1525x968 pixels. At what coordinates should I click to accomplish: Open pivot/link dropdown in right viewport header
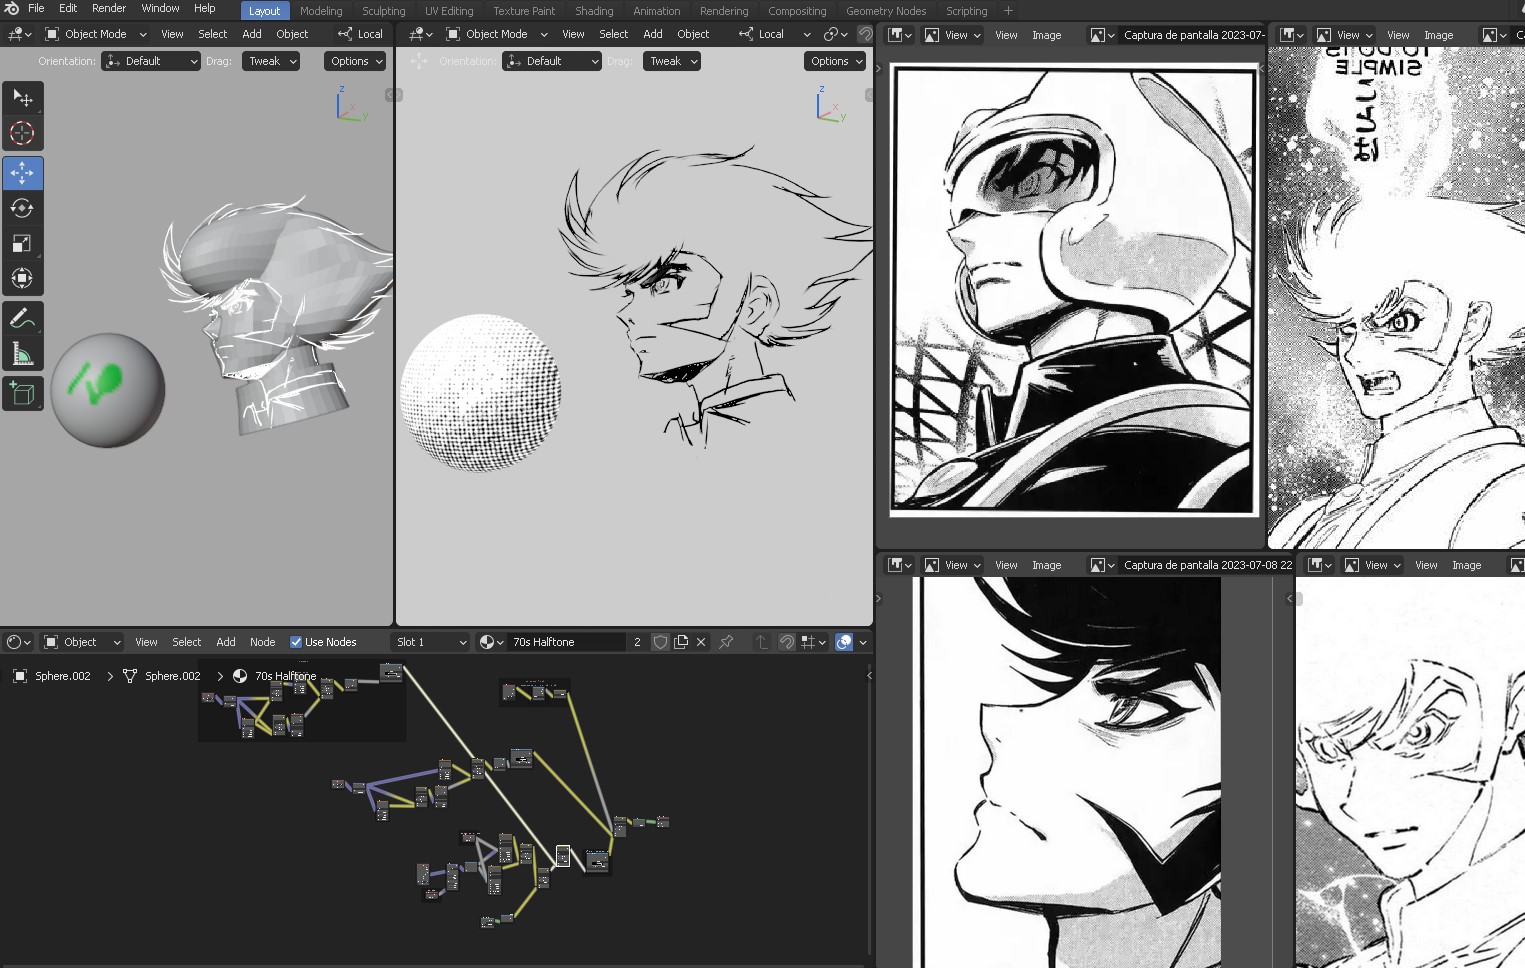835,34
